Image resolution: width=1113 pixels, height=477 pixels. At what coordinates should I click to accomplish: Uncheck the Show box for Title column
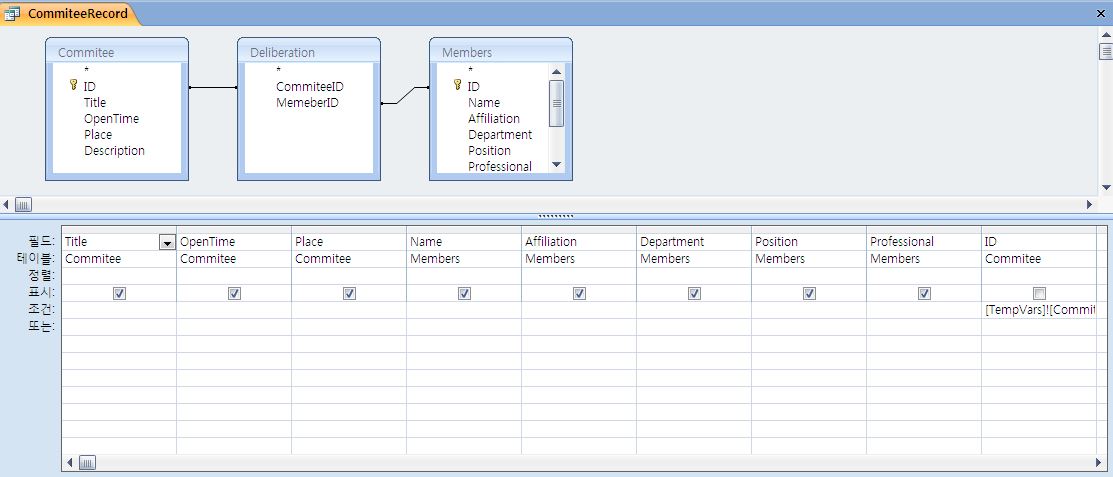coord(119,293)
